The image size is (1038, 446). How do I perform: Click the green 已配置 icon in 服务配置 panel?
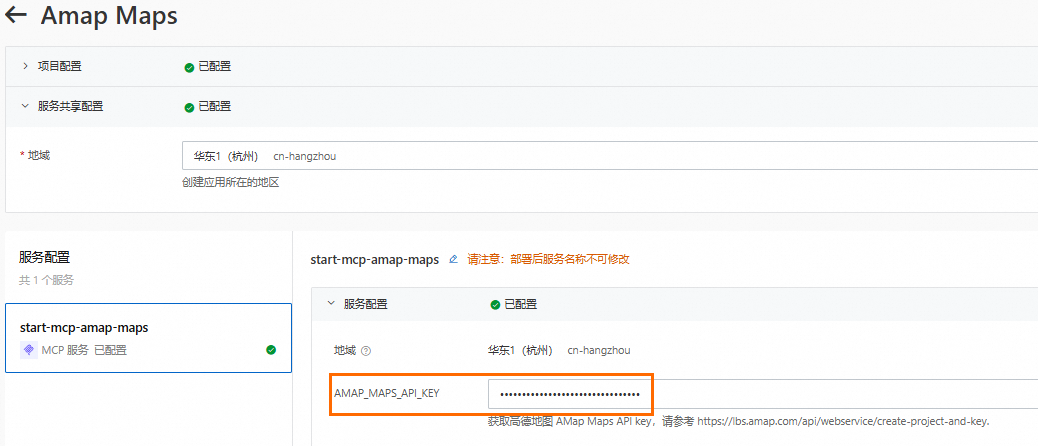coord(495,304)
